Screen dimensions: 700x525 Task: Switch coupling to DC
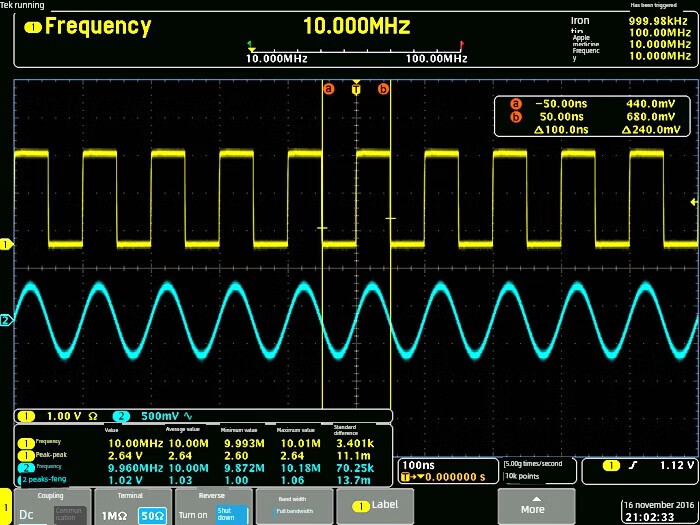tap(27, 514)
